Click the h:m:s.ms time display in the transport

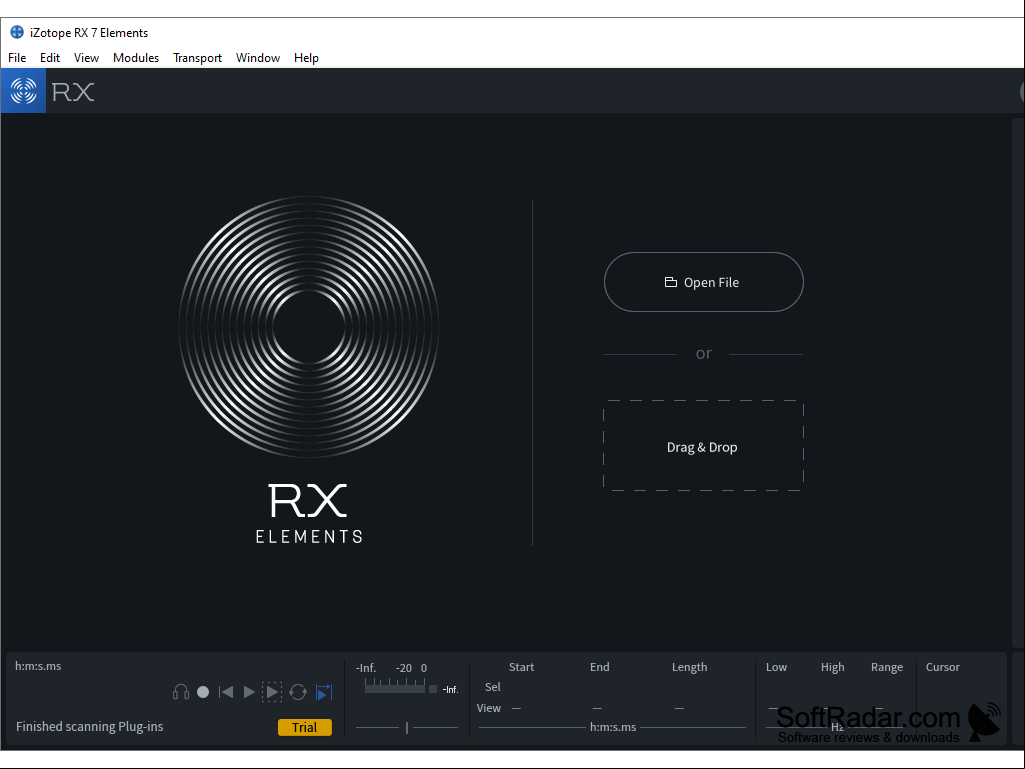38,666
